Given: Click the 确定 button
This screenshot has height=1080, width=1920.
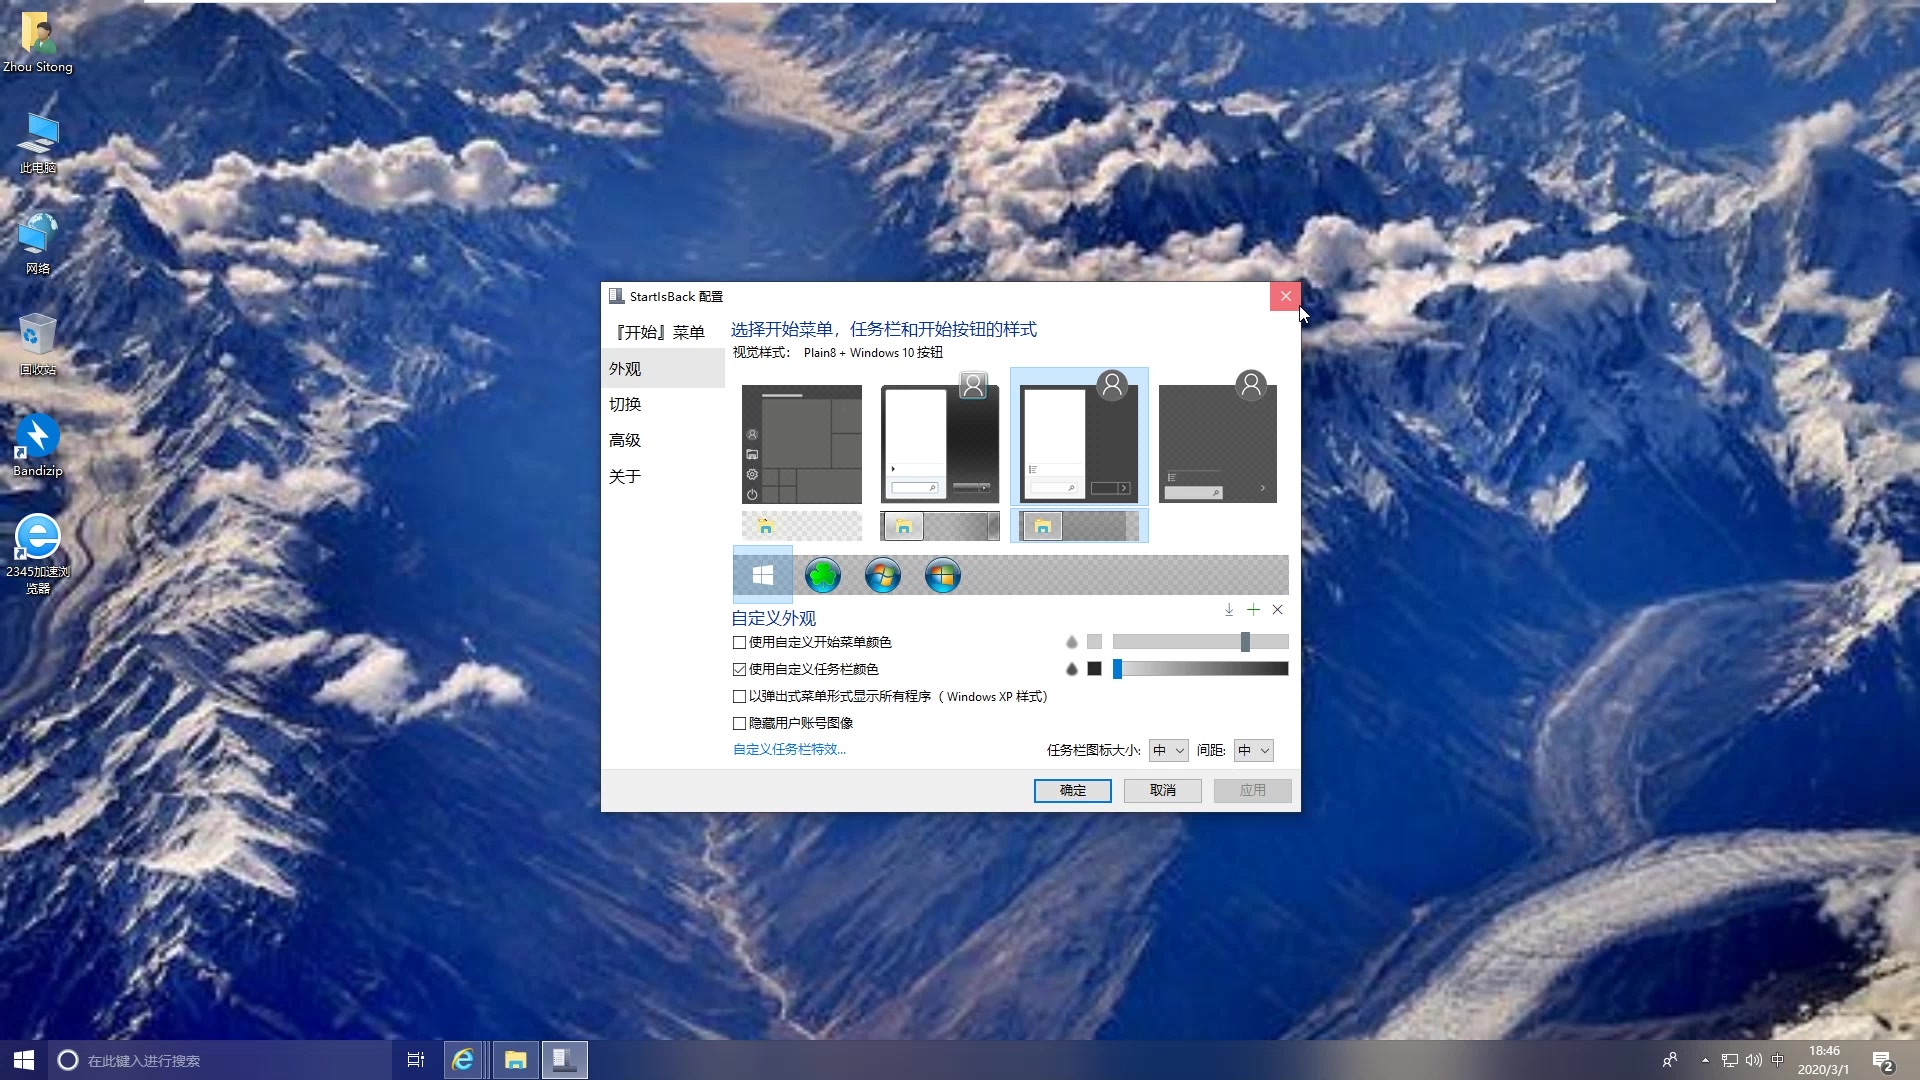Looking at the screenshot, I should tap(1072, 790).
